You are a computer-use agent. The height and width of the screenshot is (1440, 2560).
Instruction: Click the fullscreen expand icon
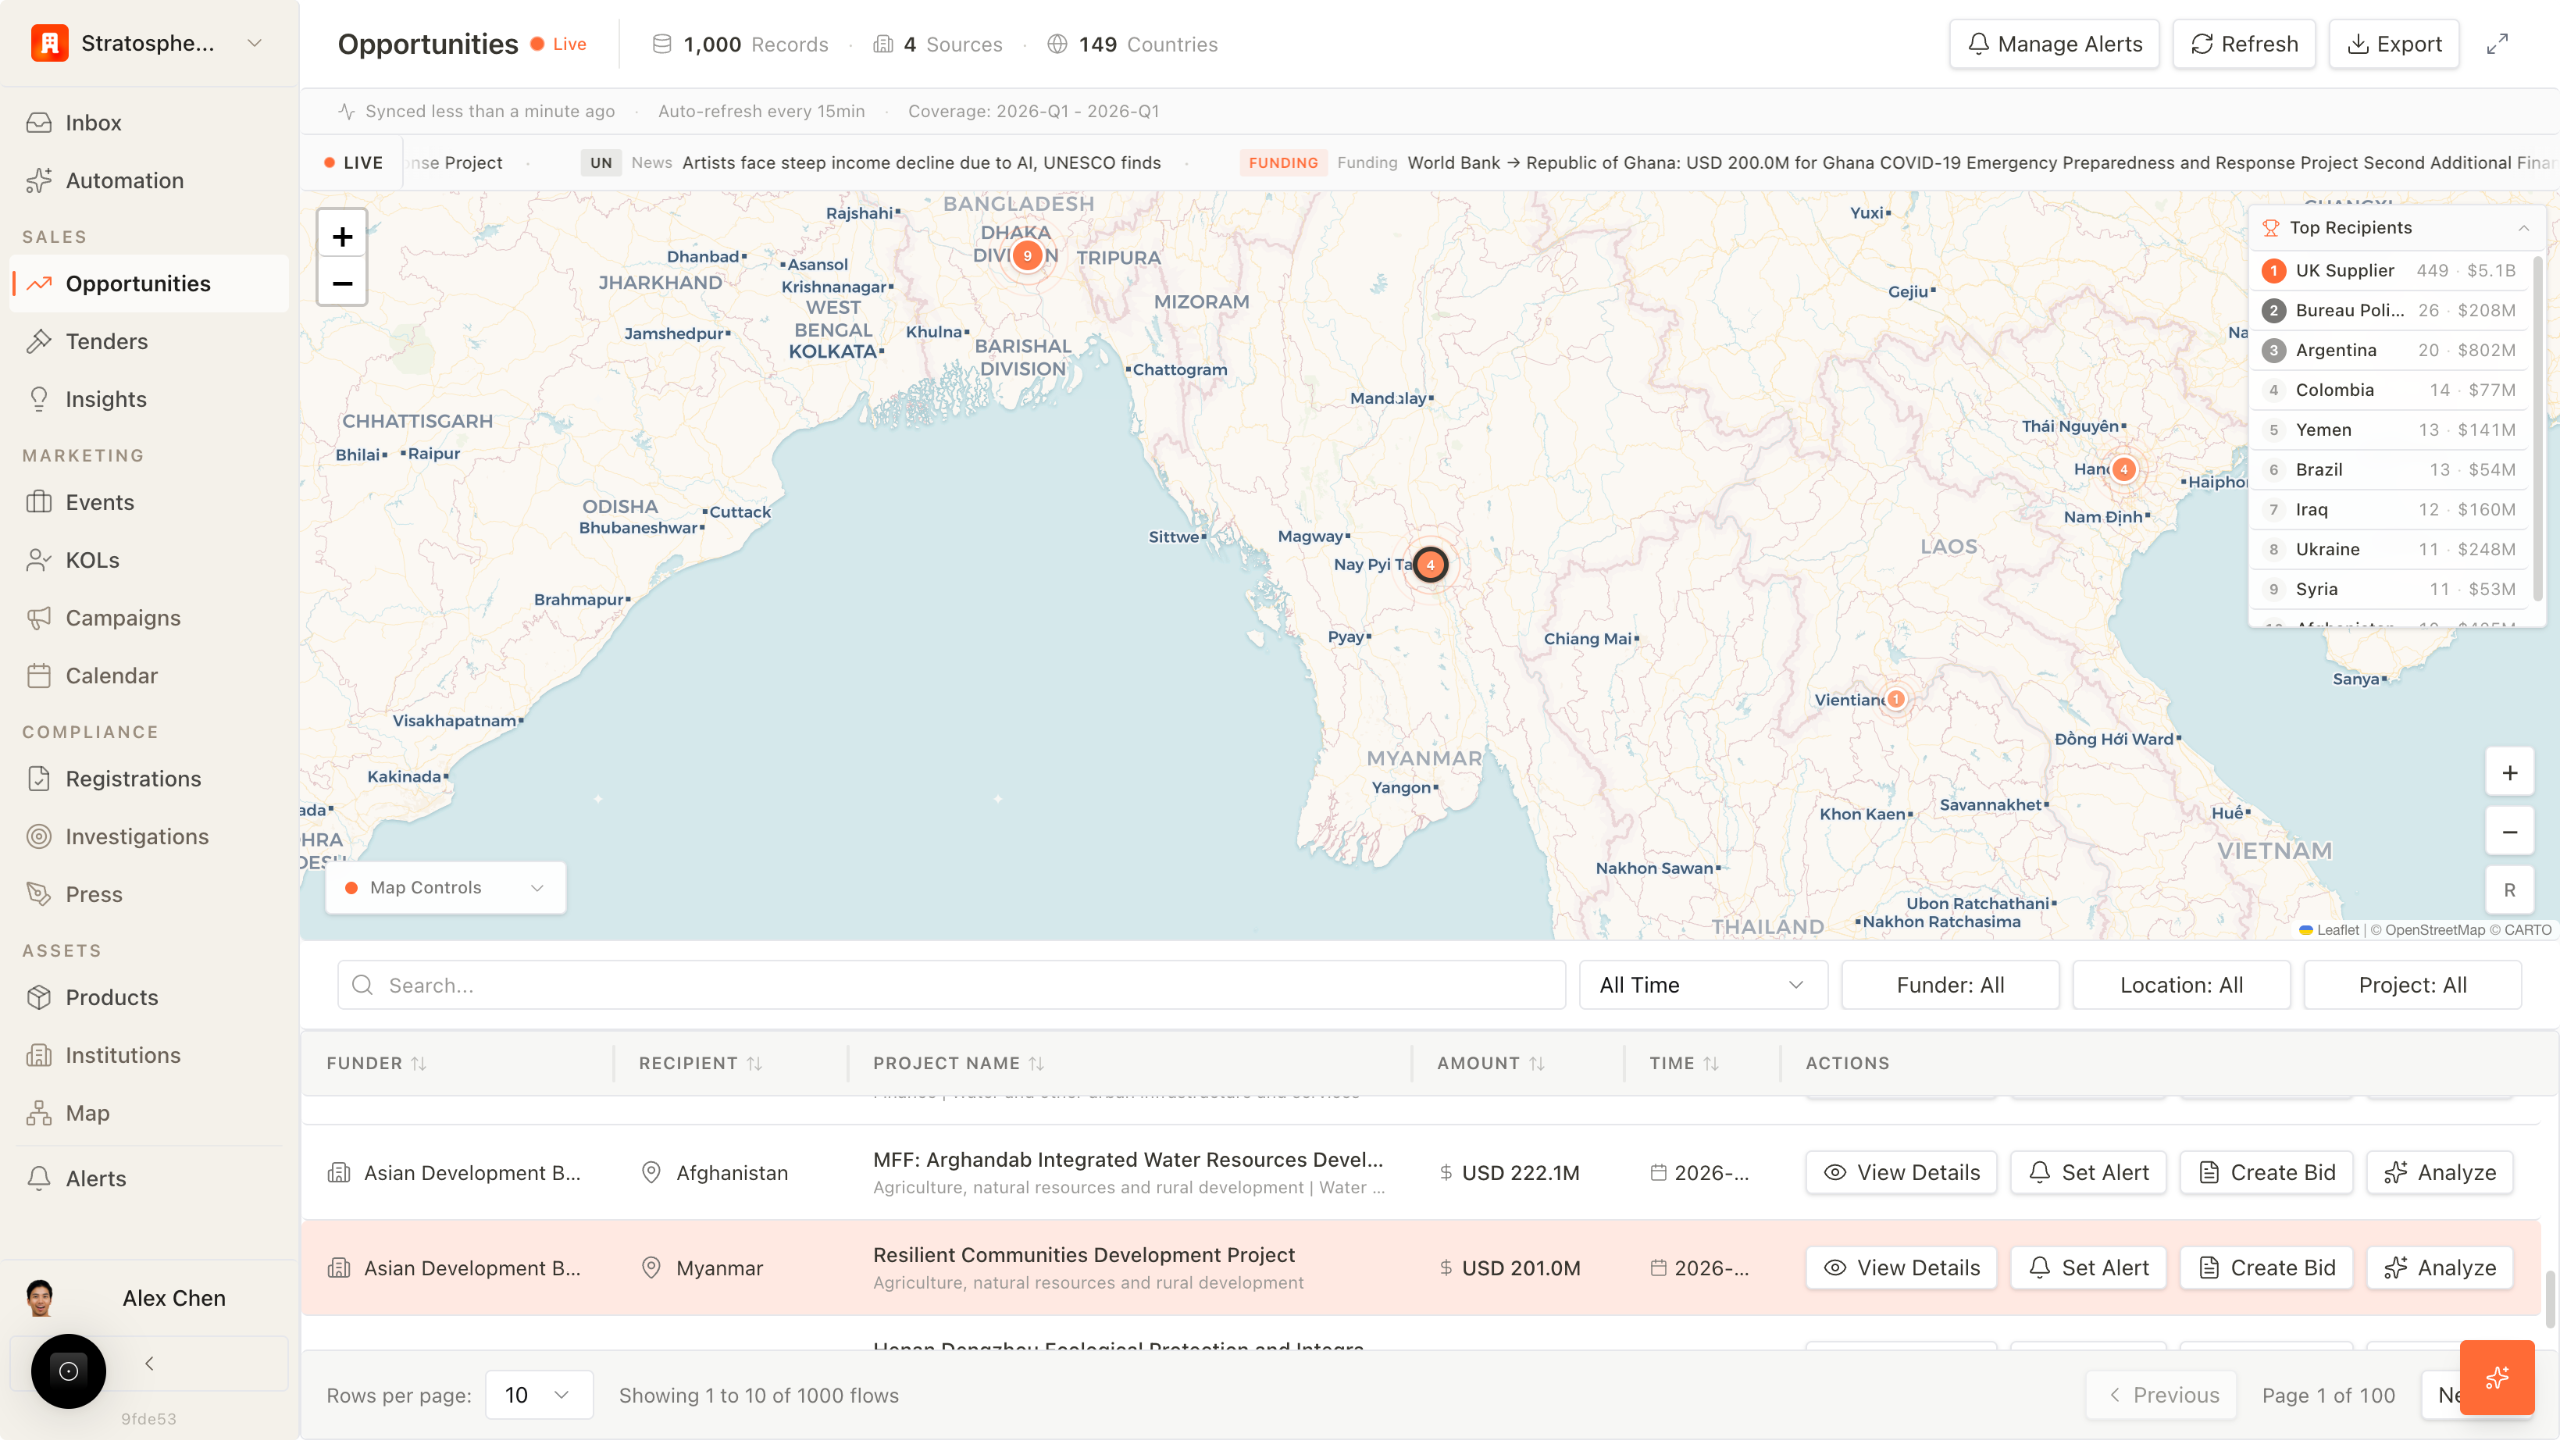tap(2497, 44)
